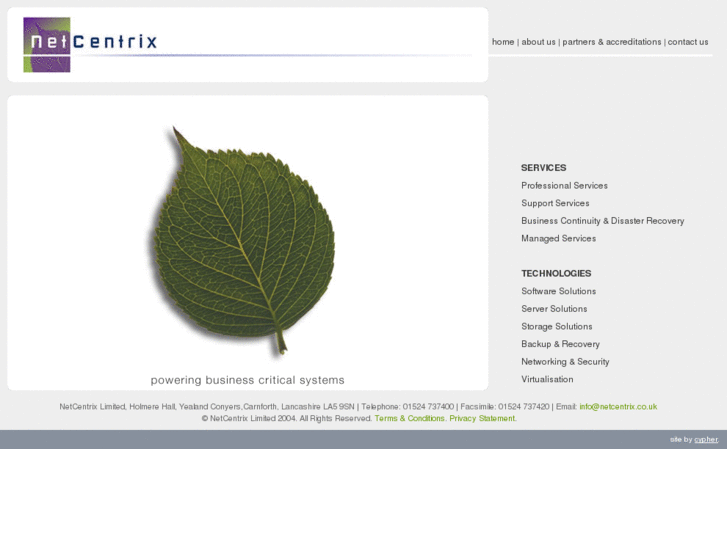Click the NetCentrix logo

click(90, 45)
